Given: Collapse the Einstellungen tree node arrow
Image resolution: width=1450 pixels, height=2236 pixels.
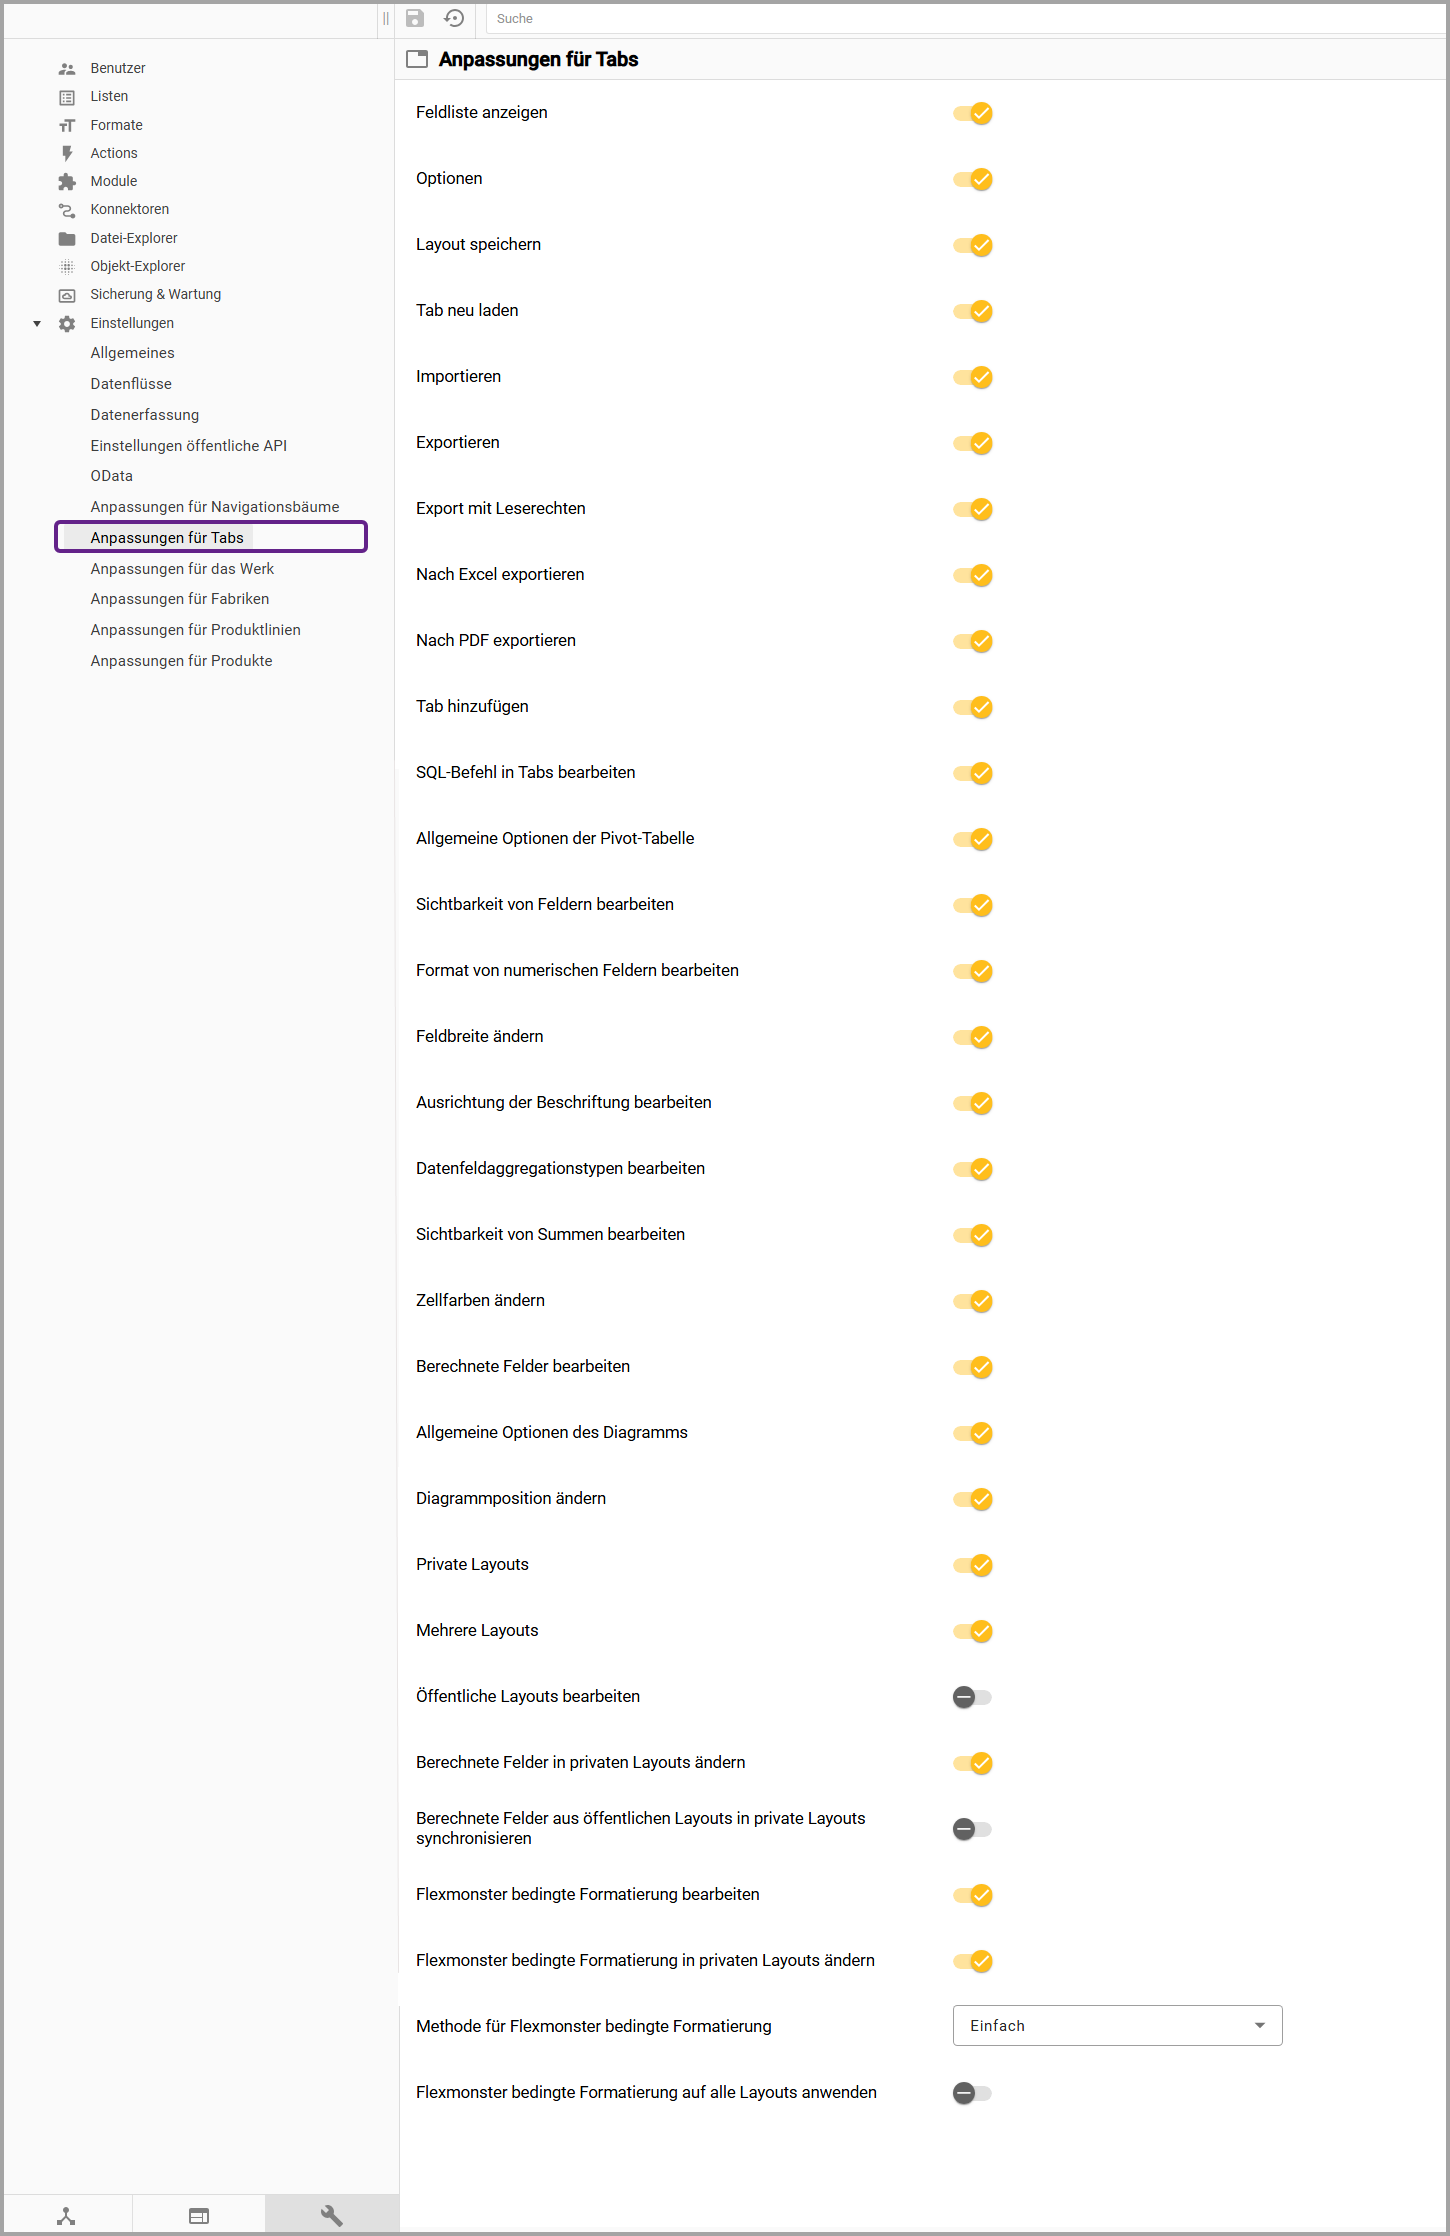Looking at the screenshot, I should (x=37, y=324).
